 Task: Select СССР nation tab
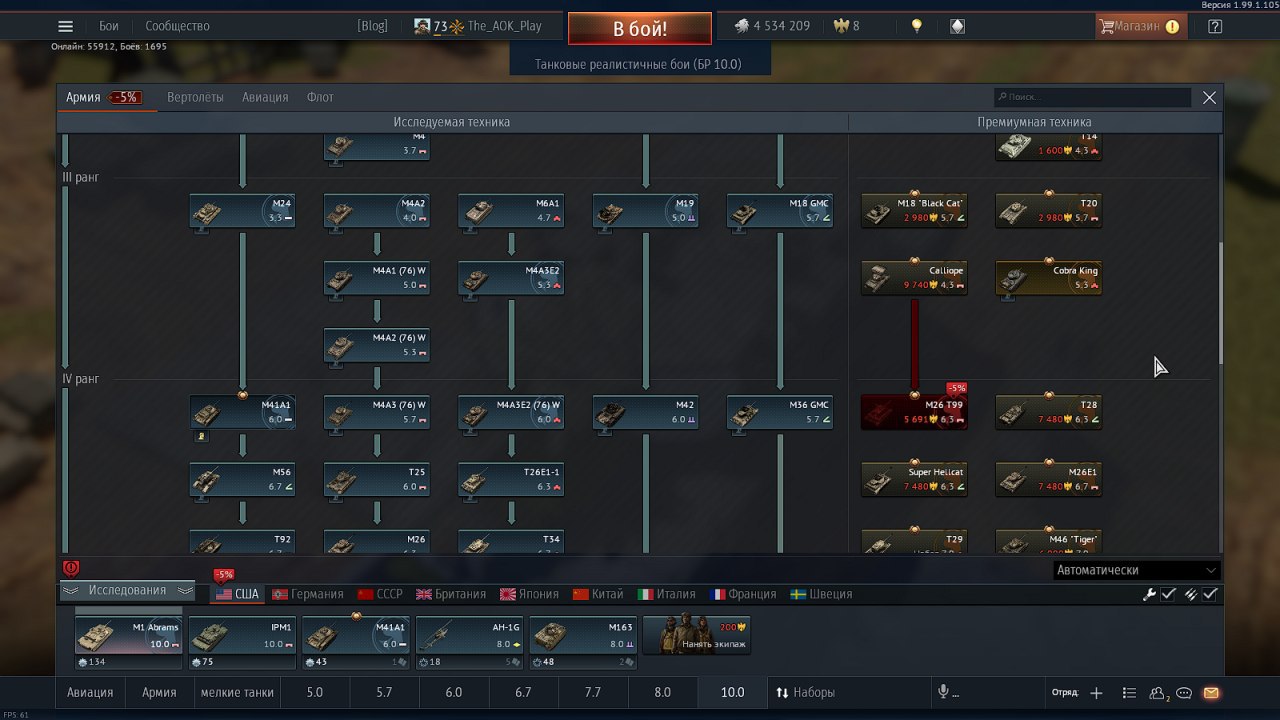click(x=379, y=594)
